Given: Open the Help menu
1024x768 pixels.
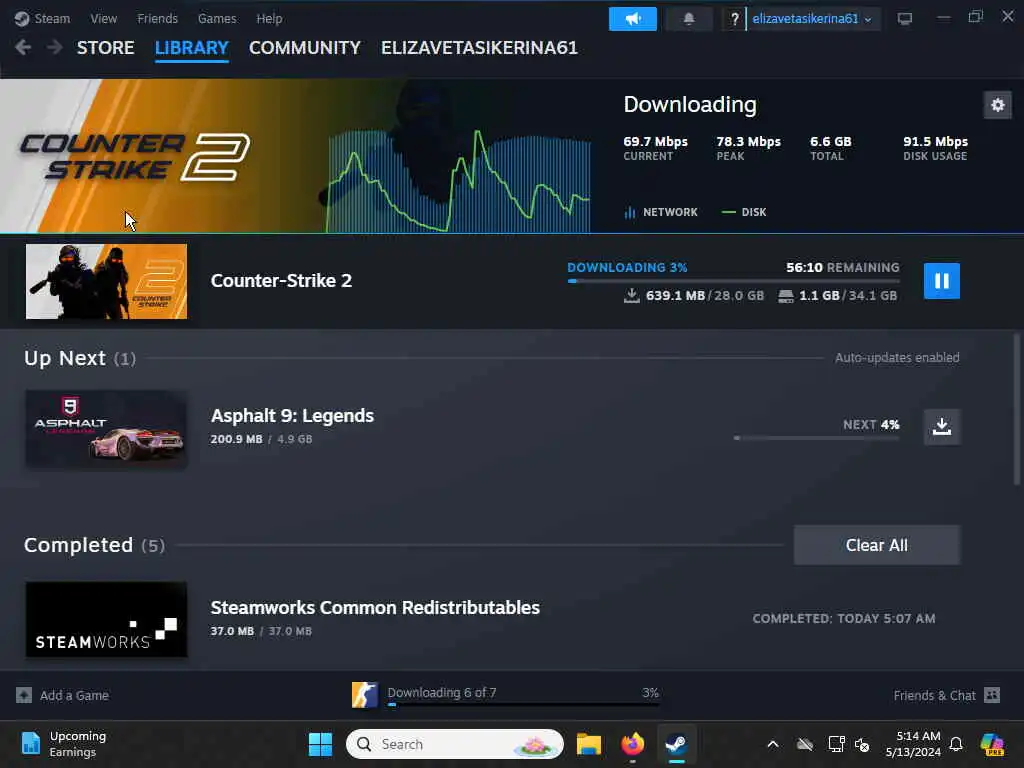Looking at the screenshot, I should [x=269, y=18].
